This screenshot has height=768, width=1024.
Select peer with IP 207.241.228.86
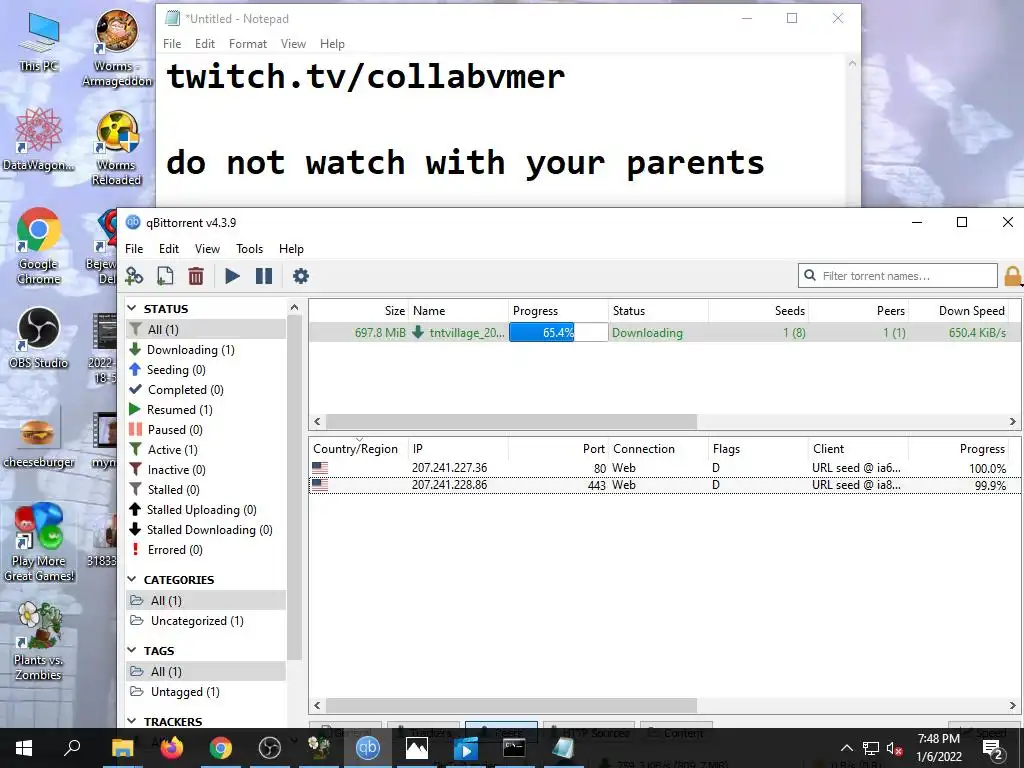coord(665,485)
